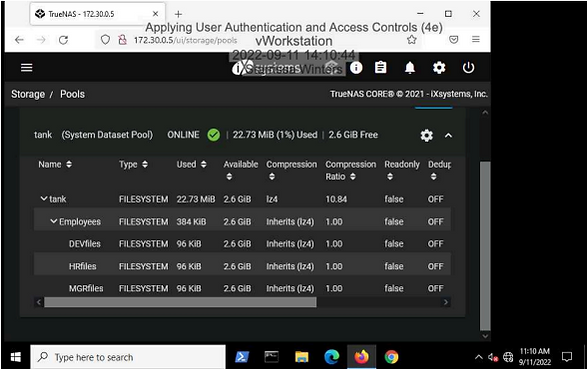Open the alerts bell icon
Screen dimensions: 587x369
pos(410,68)
